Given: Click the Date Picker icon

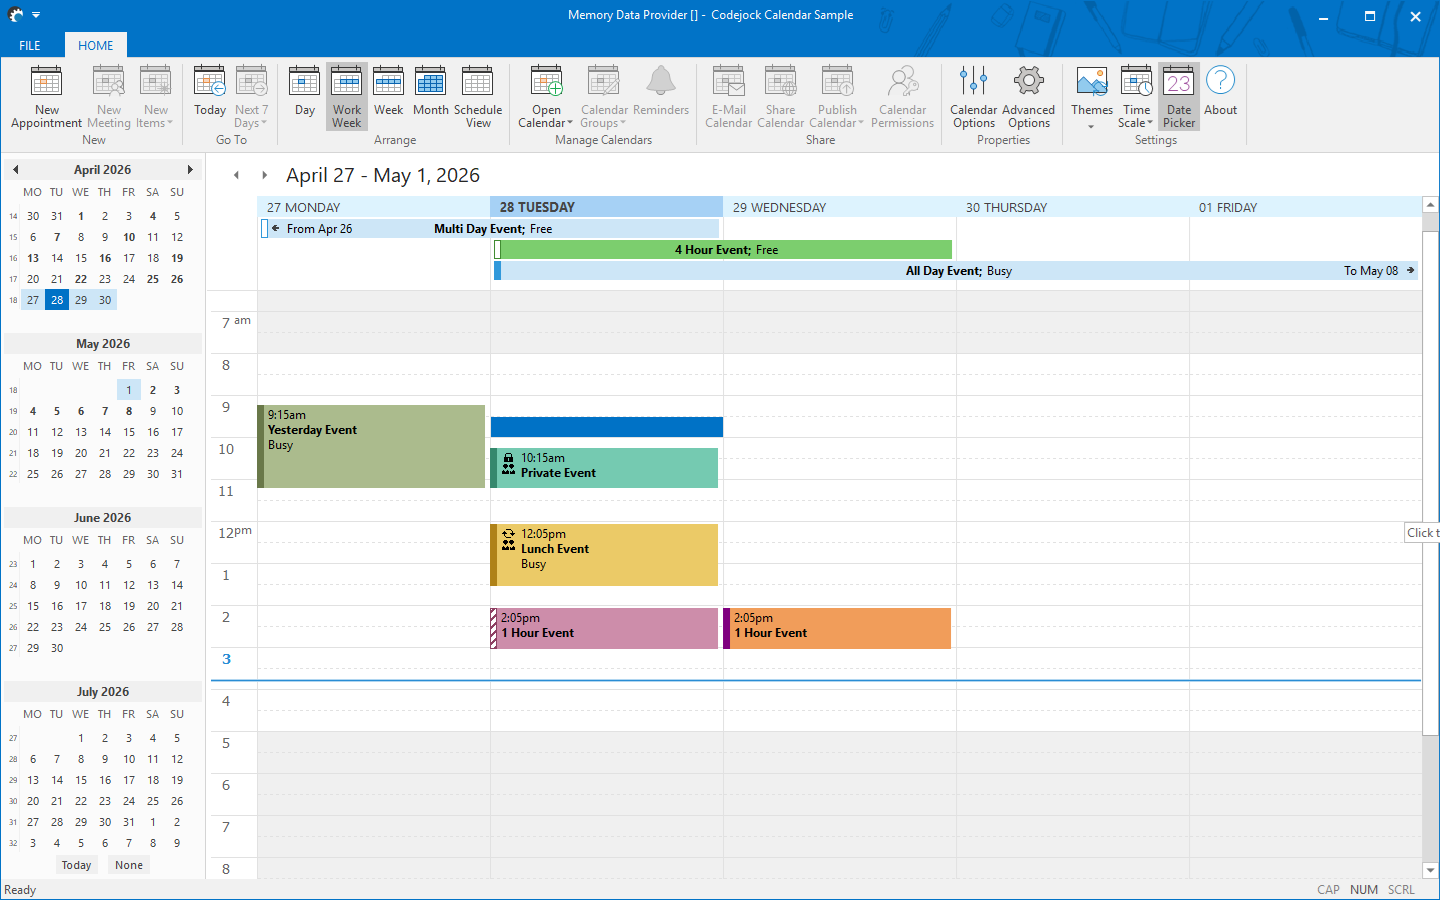Looking at the screenshot, I should point(1178,96).
